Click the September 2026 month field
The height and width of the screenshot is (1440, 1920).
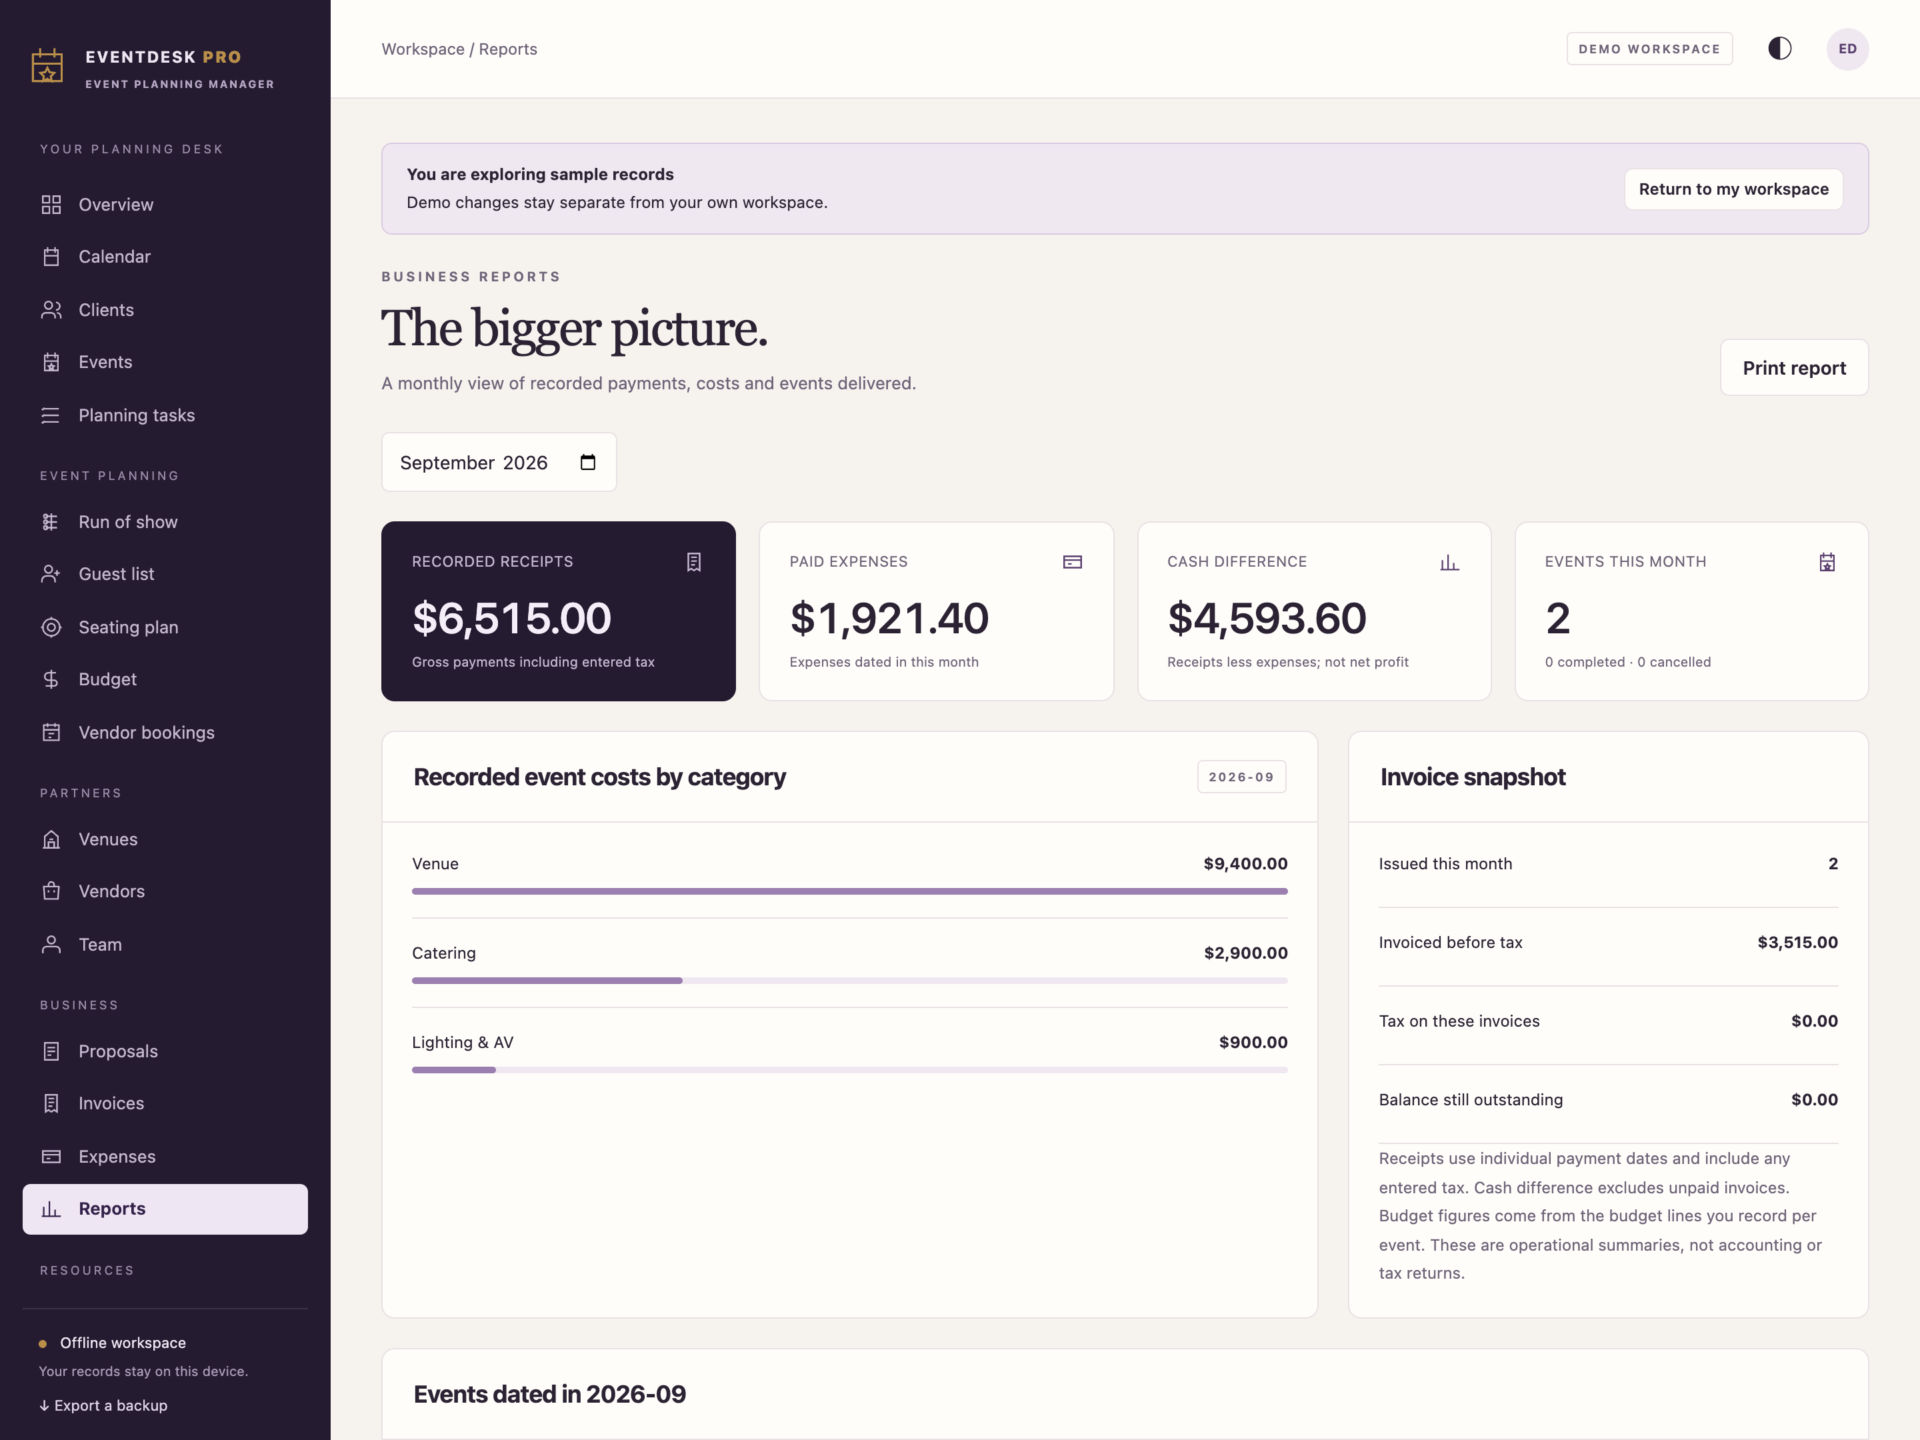[x=498, y=462]
